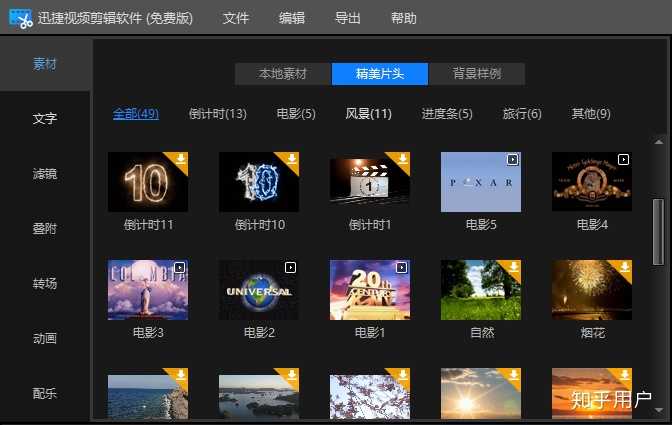Open the 滤镜 sidebar section
Image resolution: width=672 pixels, height=425 pixels.
(x=45, y=174)
